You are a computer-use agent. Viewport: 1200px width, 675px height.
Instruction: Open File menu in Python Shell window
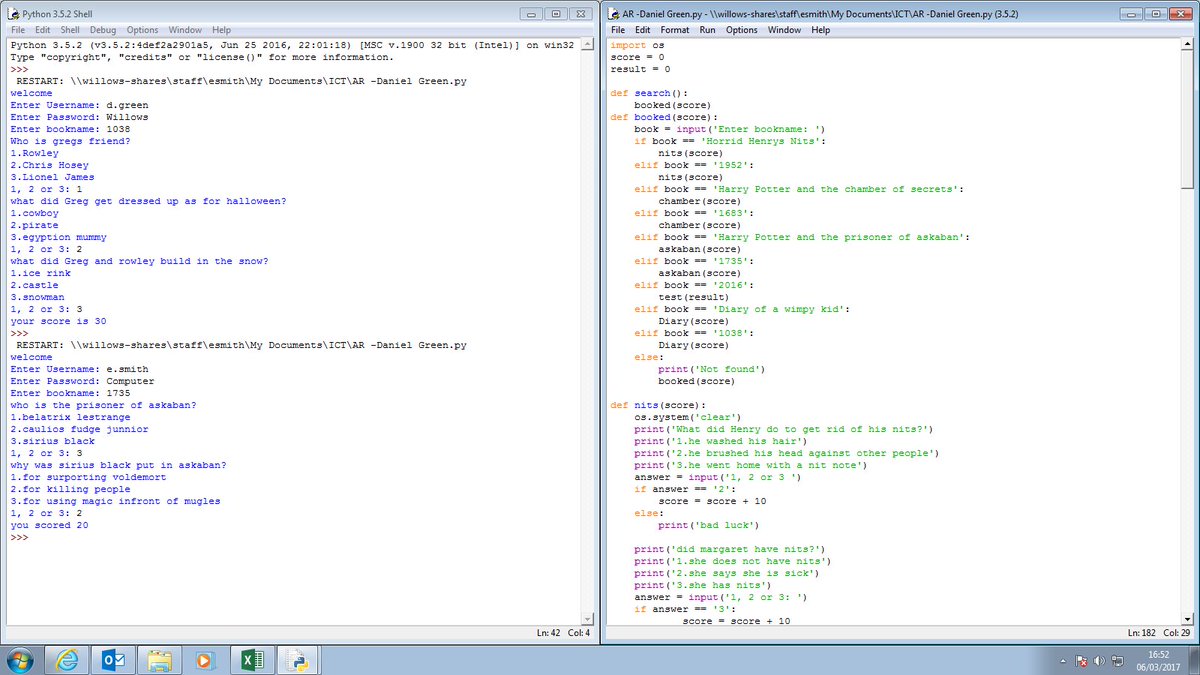19,30
